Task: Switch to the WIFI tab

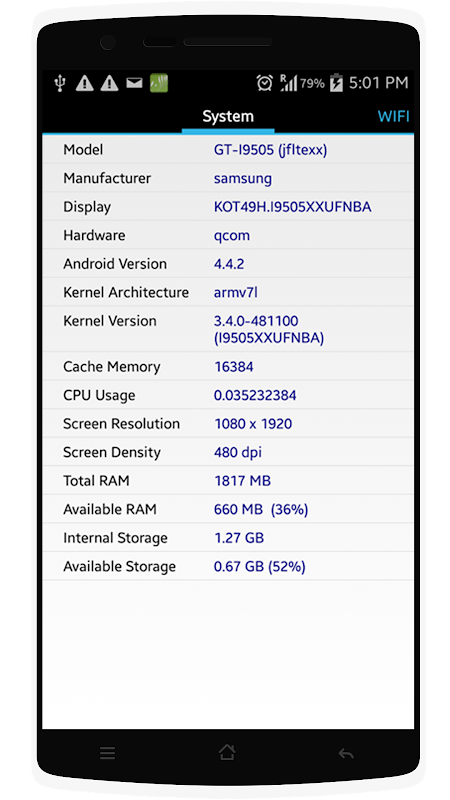Action: (393, 116)
